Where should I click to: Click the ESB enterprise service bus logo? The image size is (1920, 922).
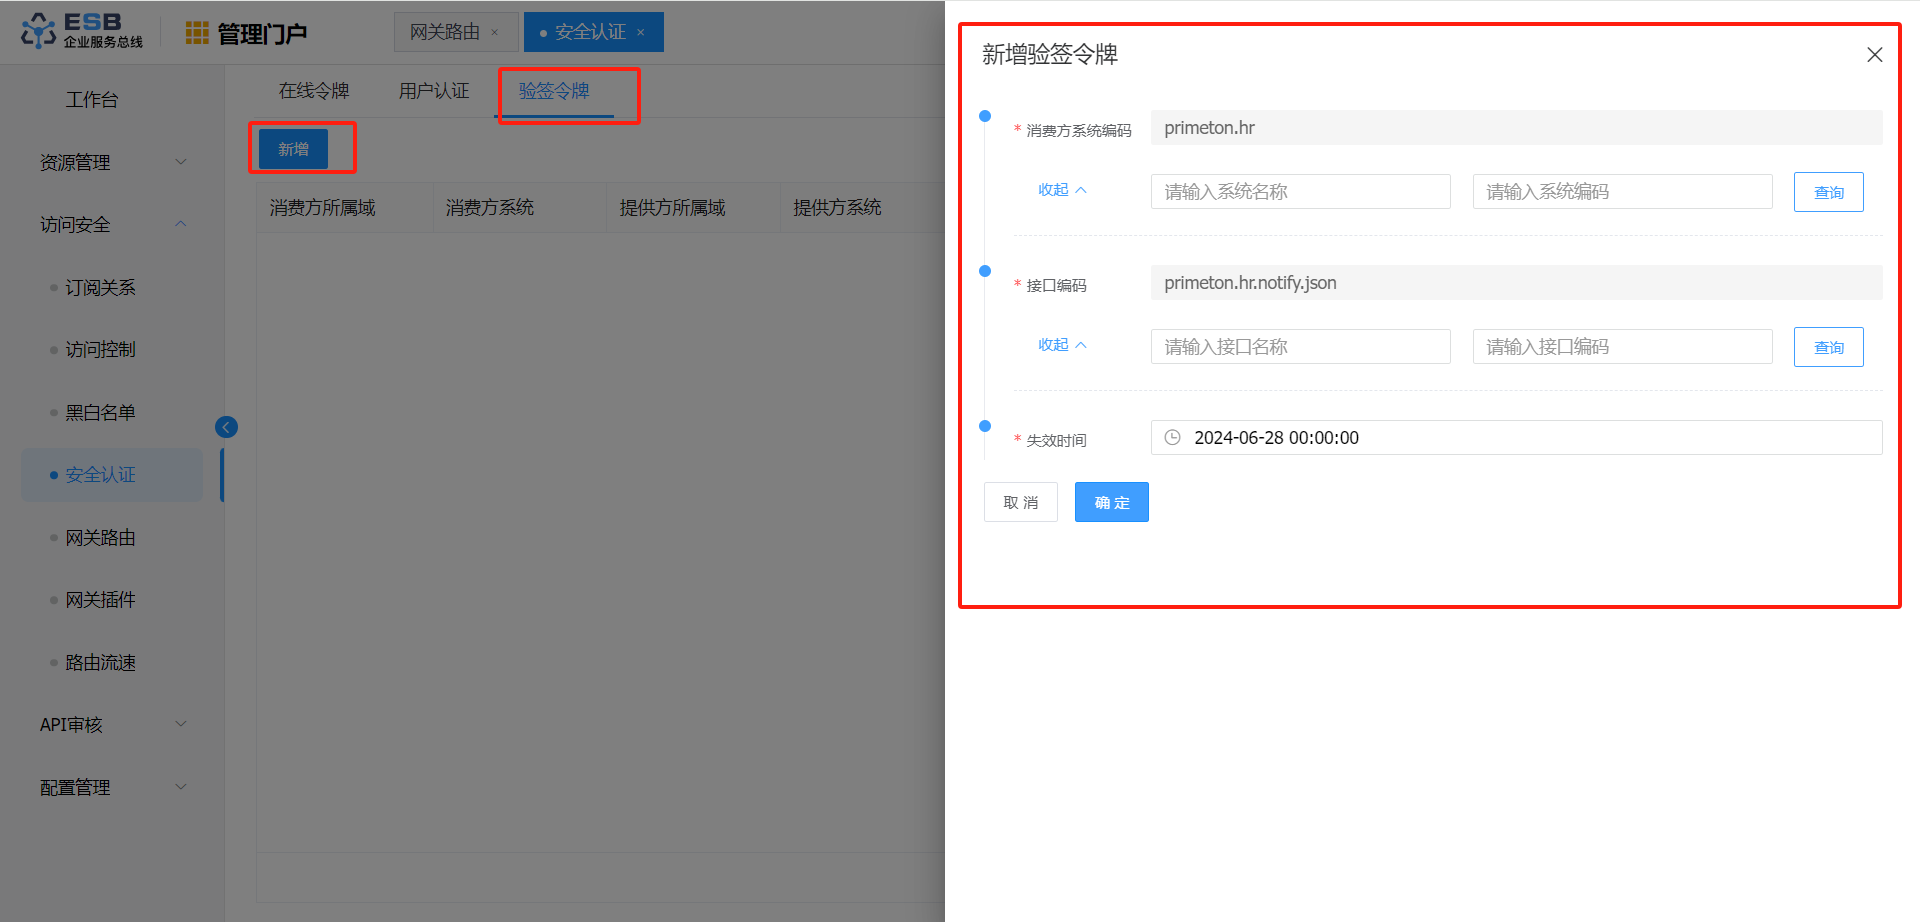click(x=82, y=30)
